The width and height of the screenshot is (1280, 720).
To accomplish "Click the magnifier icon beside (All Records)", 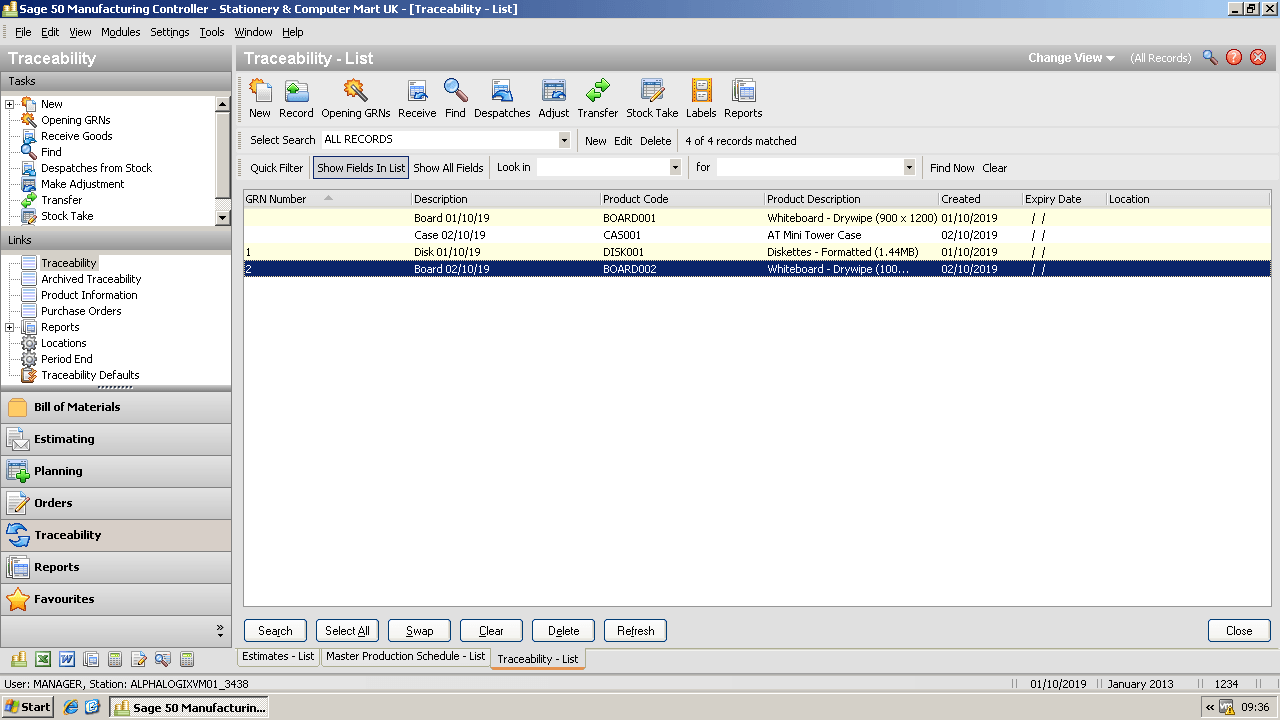I will pos(1210,58).
